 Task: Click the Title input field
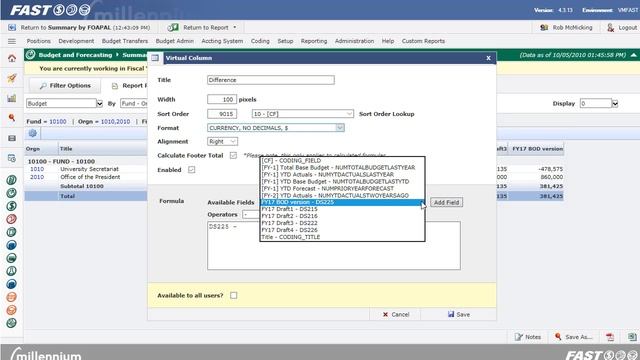(x=271, y=80)
